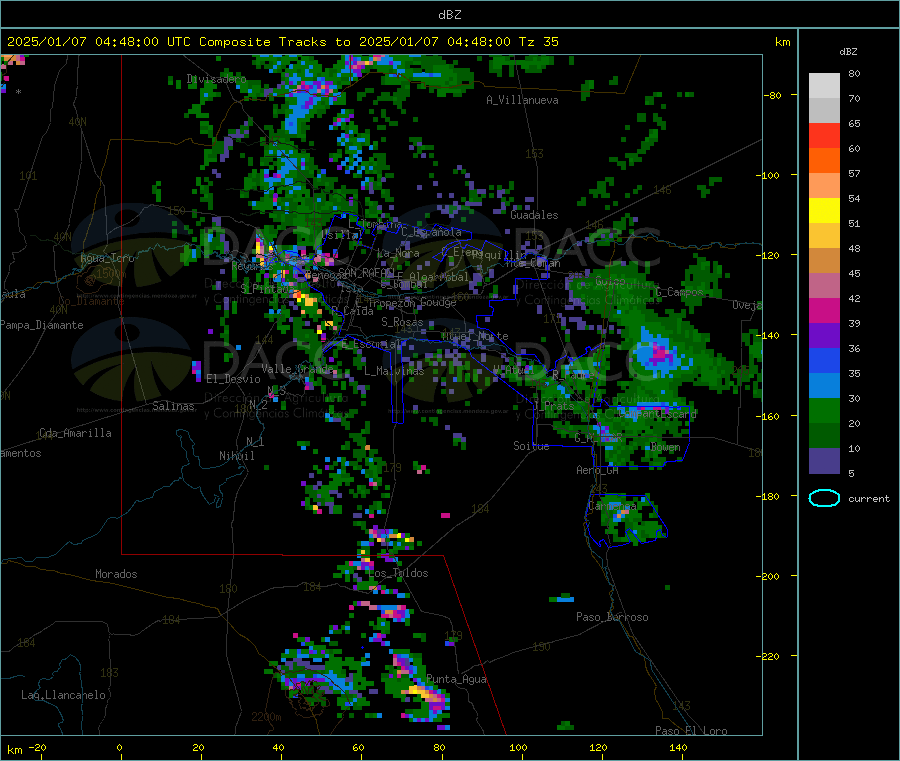Click the 'Guadales' place label

point(534,215)
